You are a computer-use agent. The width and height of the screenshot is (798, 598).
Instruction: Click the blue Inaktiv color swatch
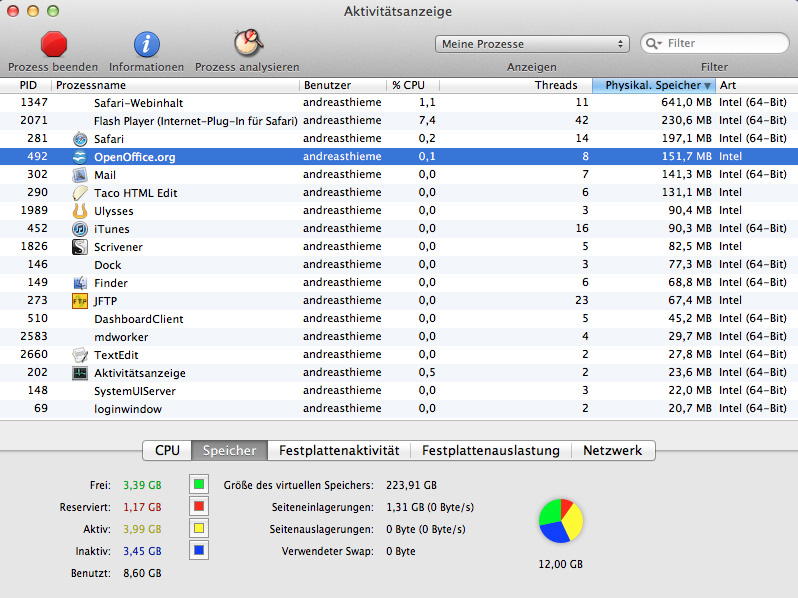(x=199, y=550)
